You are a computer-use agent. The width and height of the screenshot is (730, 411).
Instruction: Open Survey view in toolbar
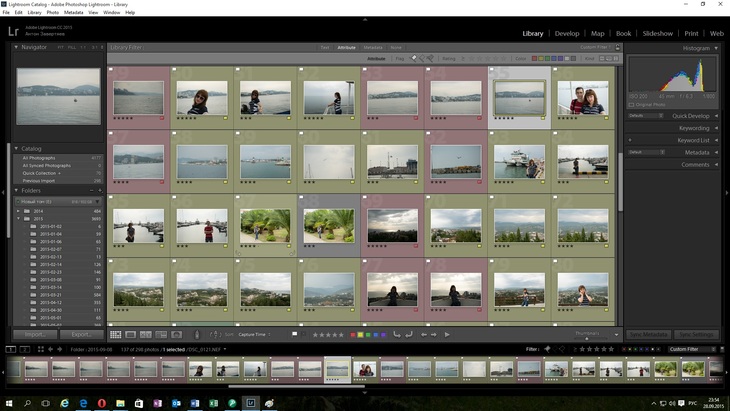(x=161, y=335)
